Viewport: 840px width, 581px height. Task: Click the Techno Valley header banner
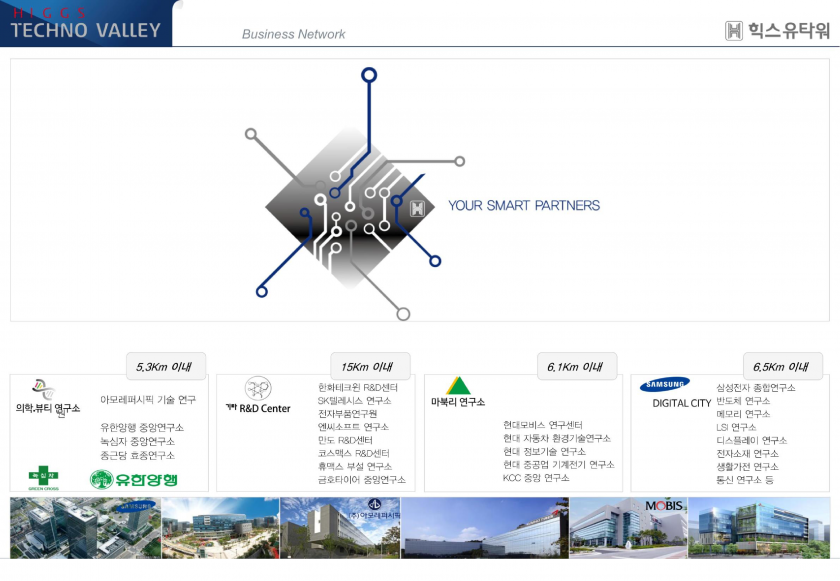point(86,24)
